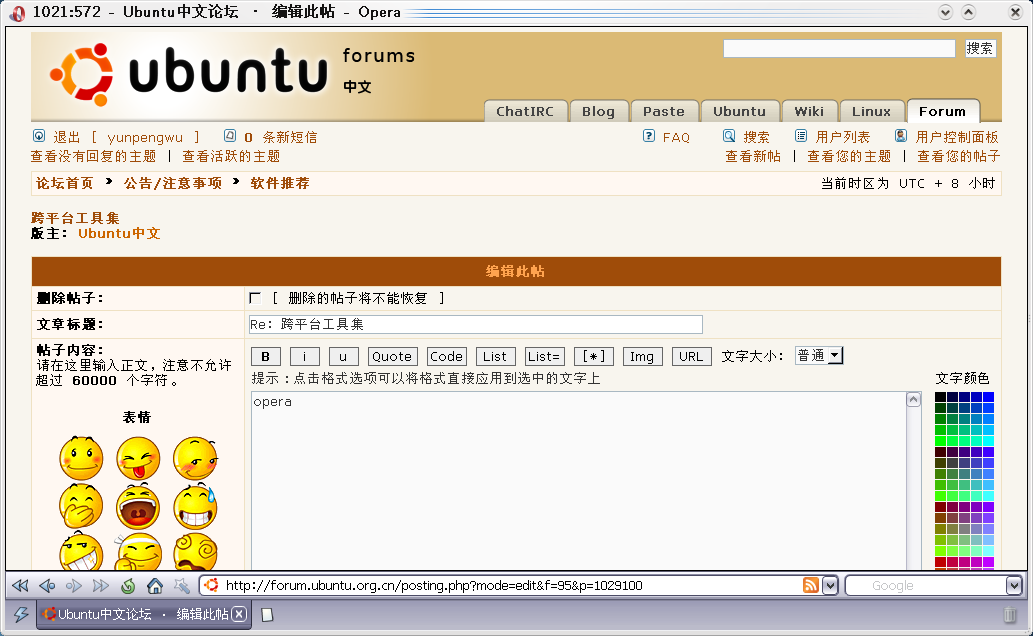Open the 公告/注意事项 breadcrumb link
This screenshot has width=1033, height=636.
point(173,183)
